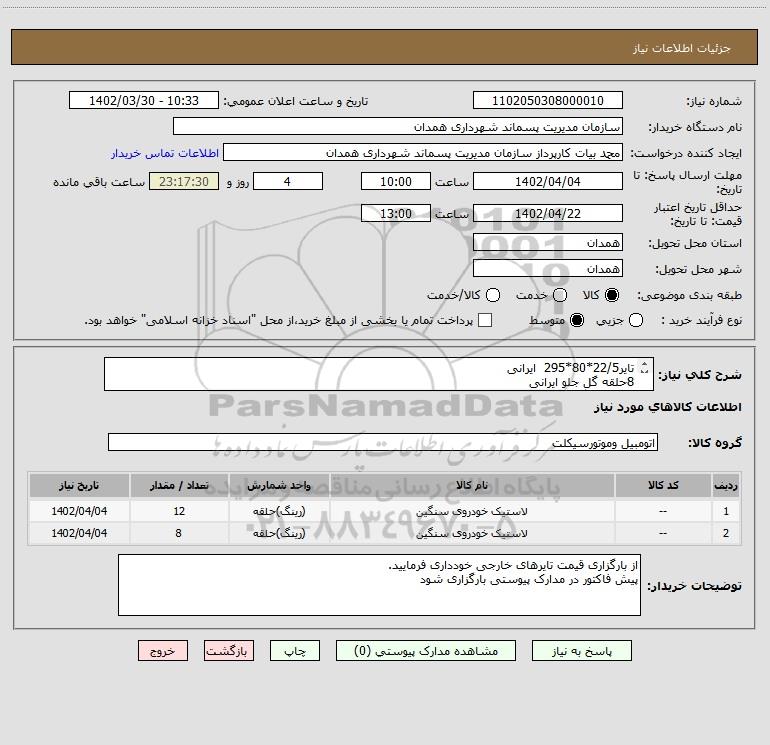Check the اسناد خزانه اسلامی payment checkbox
770x745 pixels.
pos(485,320)
